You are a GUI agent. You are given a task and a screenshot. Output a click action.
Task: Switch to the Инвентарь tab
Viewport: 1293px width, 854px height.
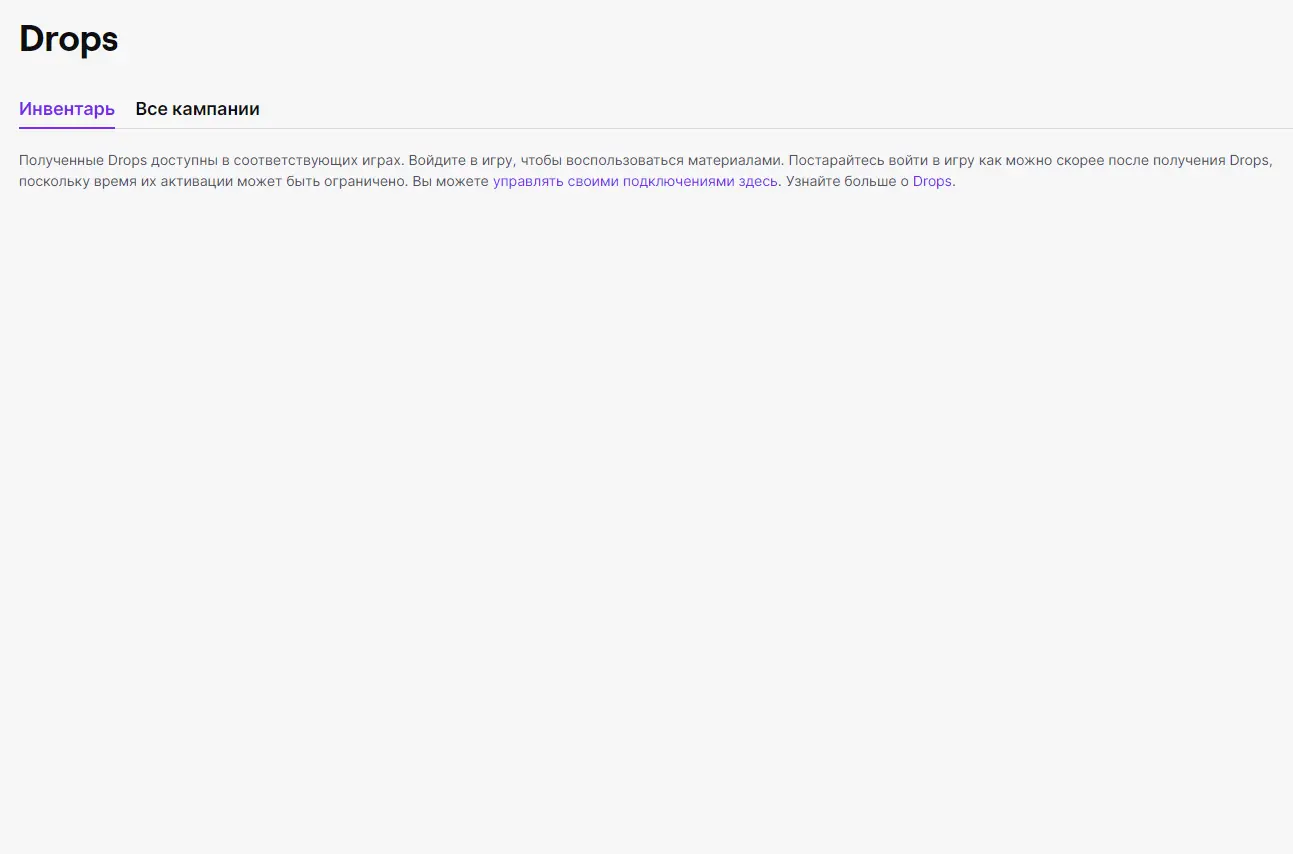pyautogui.click(x=67, y=109)
